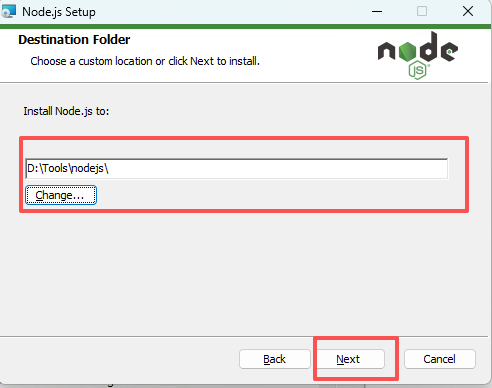Viewport: 492px width, 388px height.
Task: Click the Node.js logo in header
Action: (x=417, y=55)
